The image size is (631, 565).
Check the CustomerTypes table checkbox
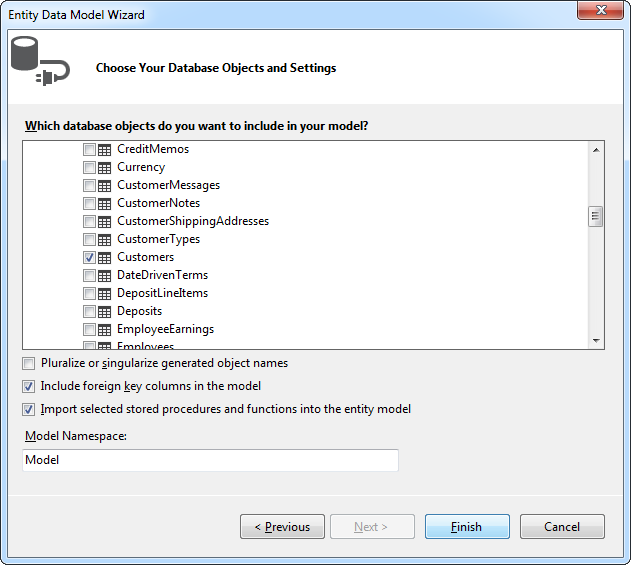coord(89,239)
